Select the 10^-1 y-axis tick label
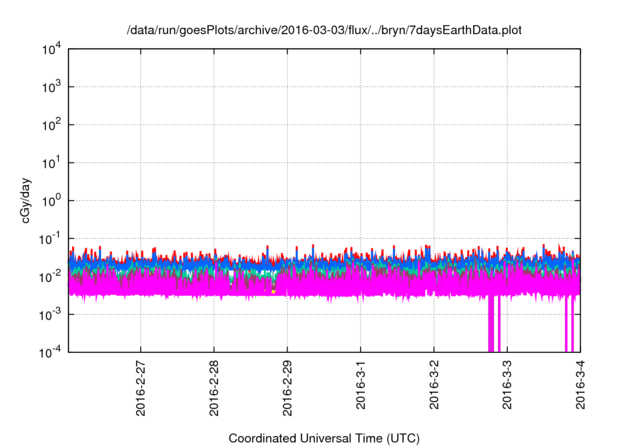This screenshot has width=640, height=448. point(50,239)
